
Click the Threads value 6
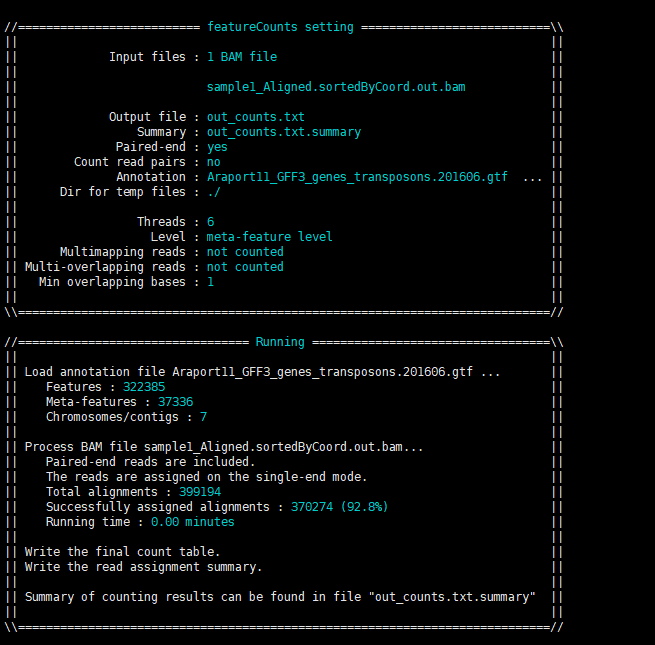[x=210, y=222]
